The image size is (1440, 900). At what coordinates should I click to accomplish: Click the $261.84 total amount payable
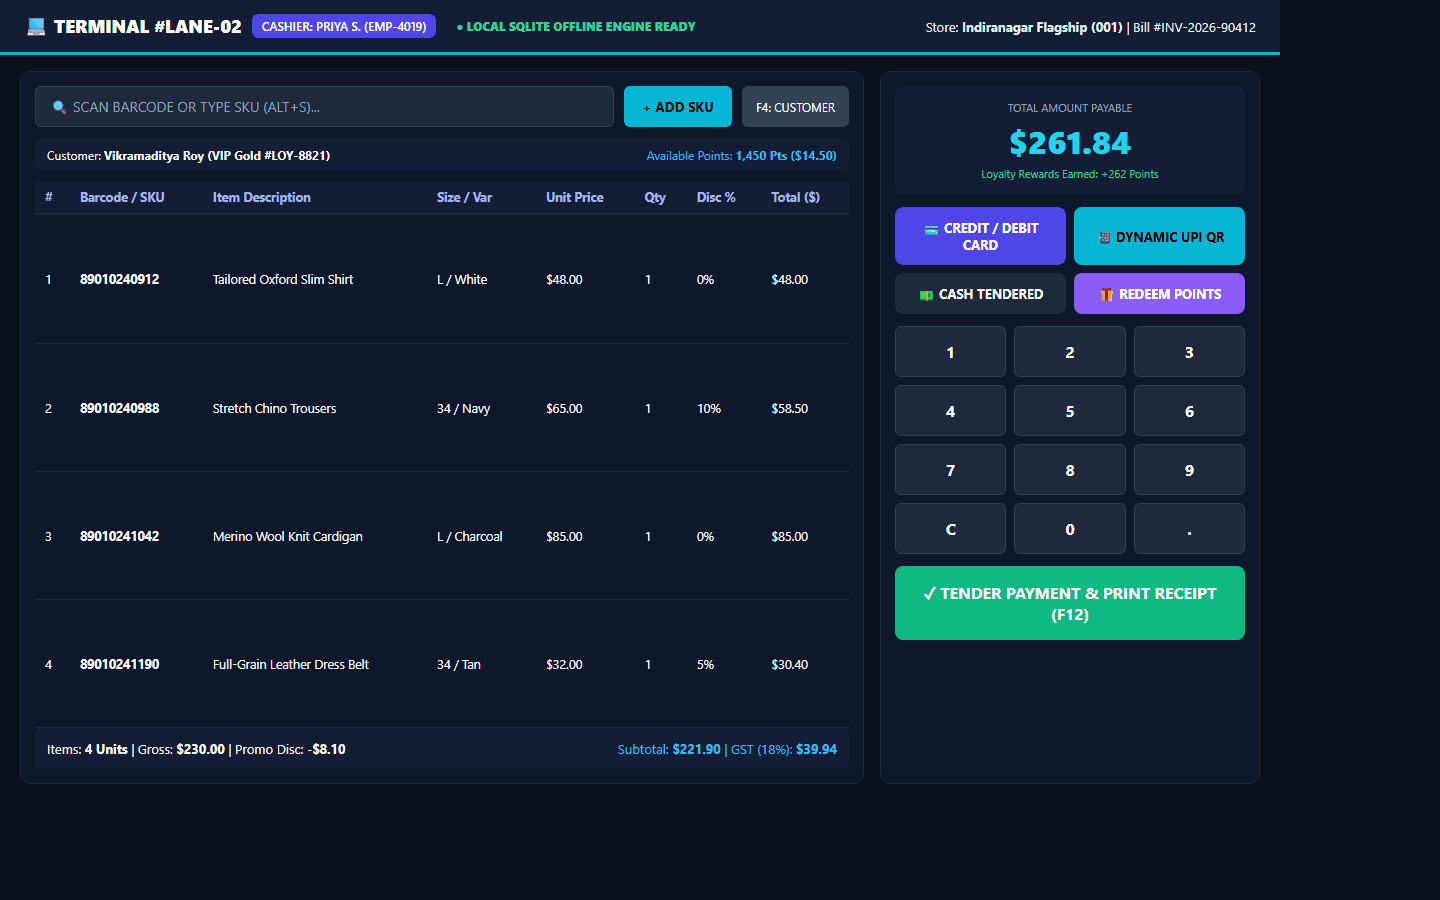click(1070, 143)
